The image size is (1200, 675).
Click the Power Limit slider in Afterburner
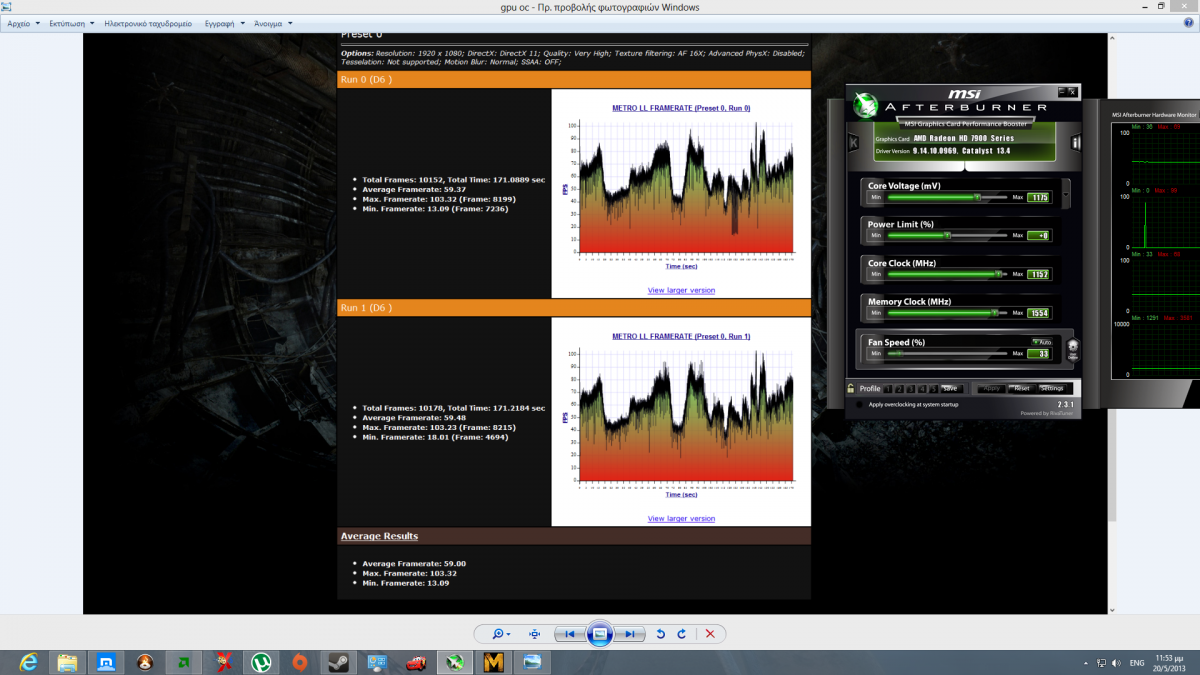945,236
